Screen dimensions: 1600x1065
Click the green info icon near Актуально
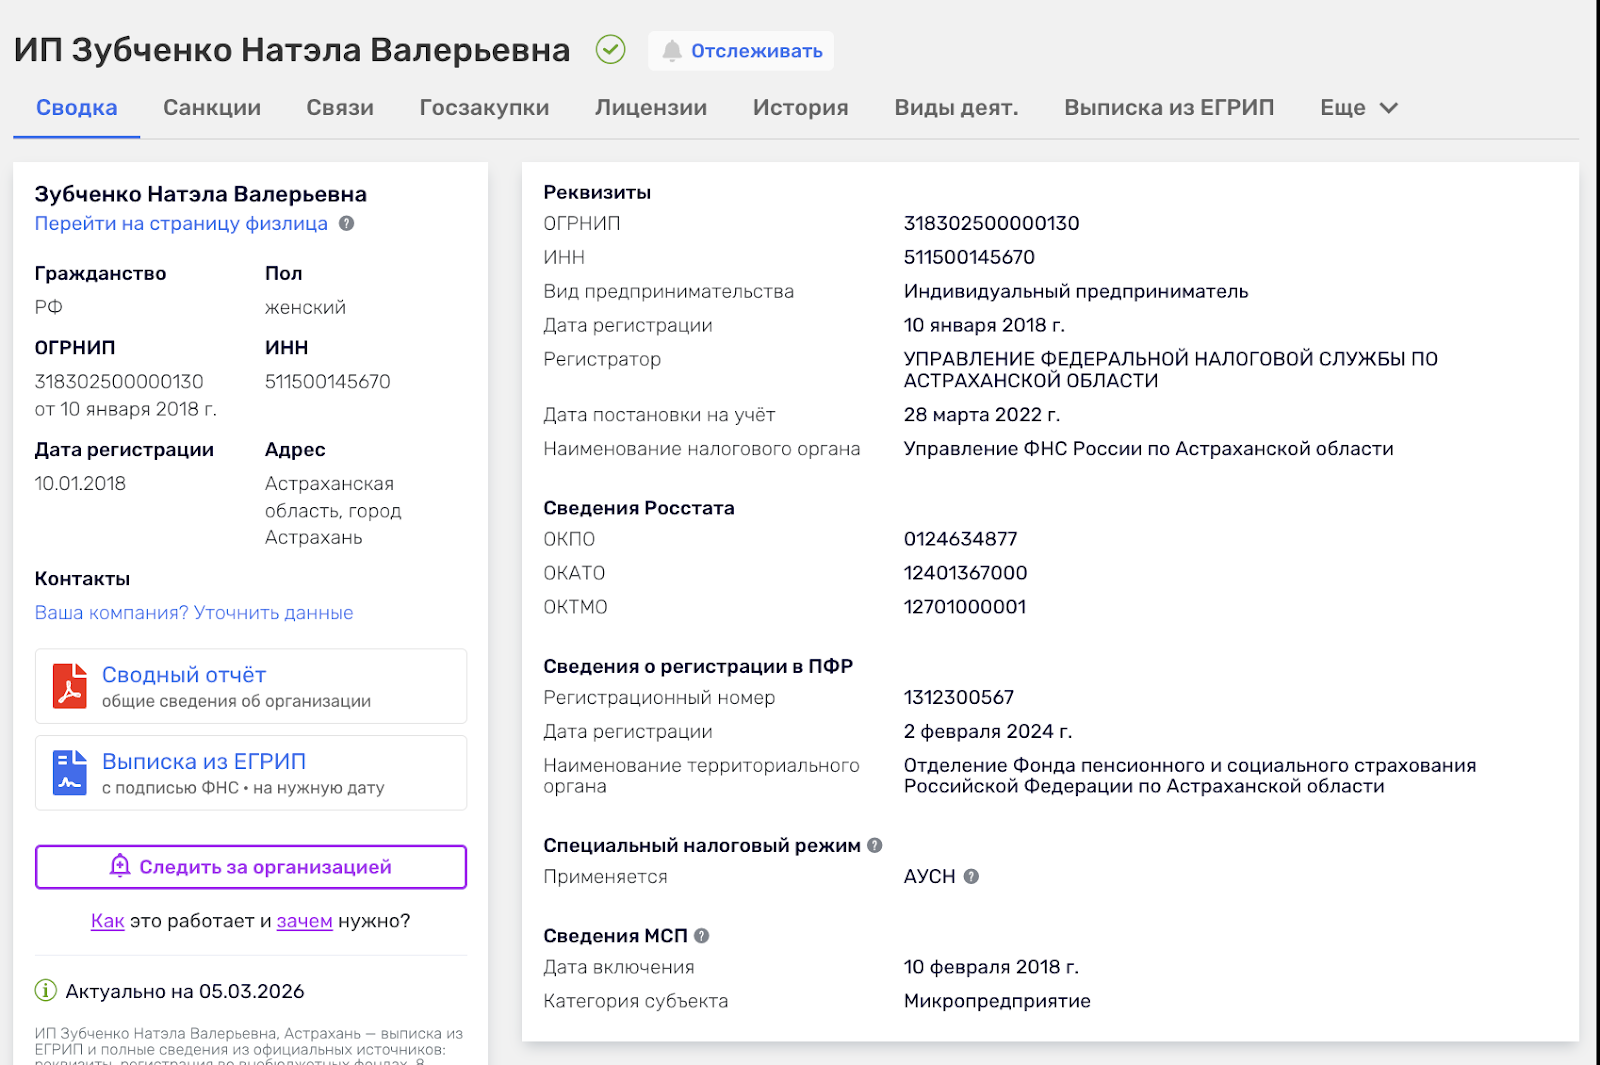(x=46, y=991)
